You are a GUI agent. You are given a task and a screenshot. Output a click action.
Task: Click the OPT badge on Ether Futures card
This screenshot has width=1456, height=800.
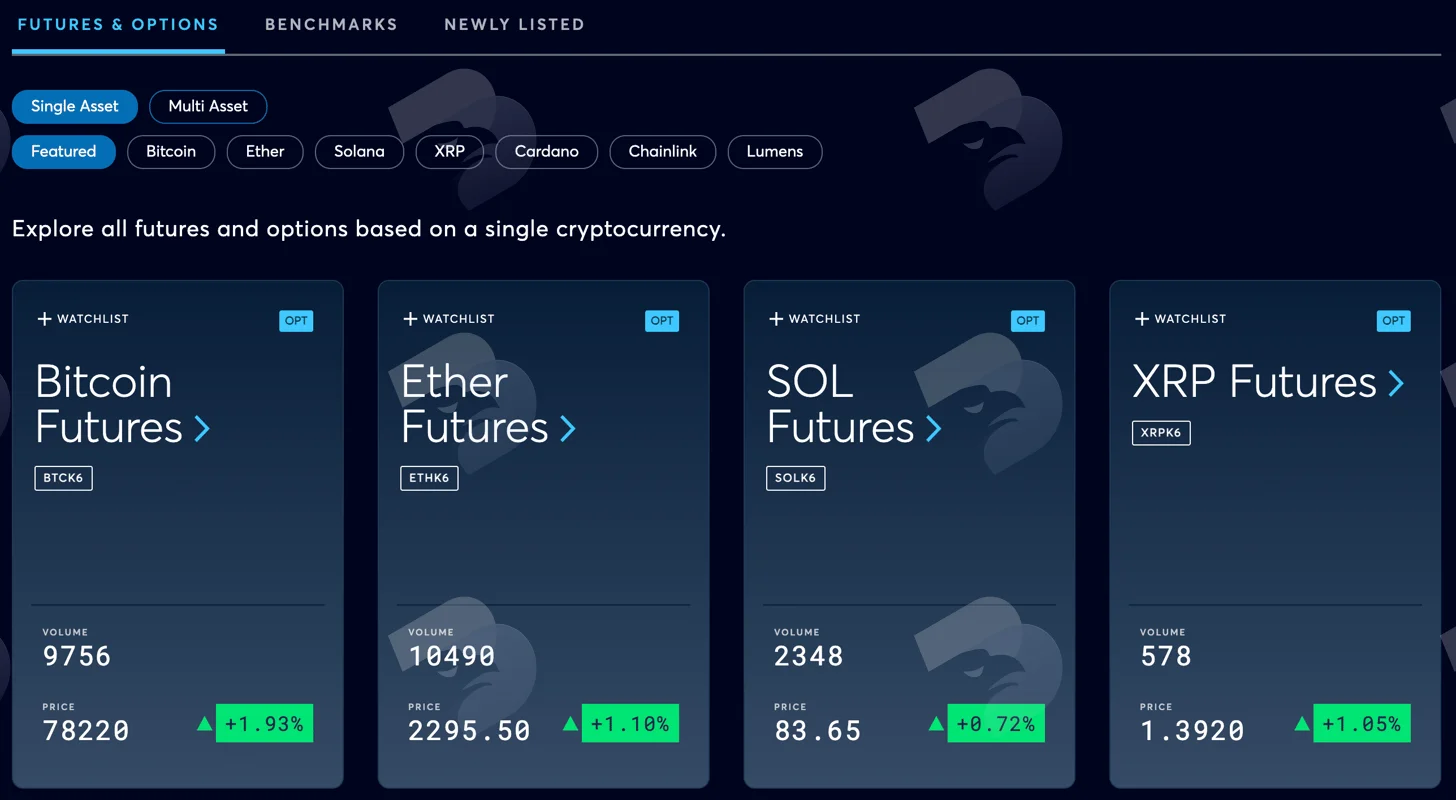coord(662,321)
